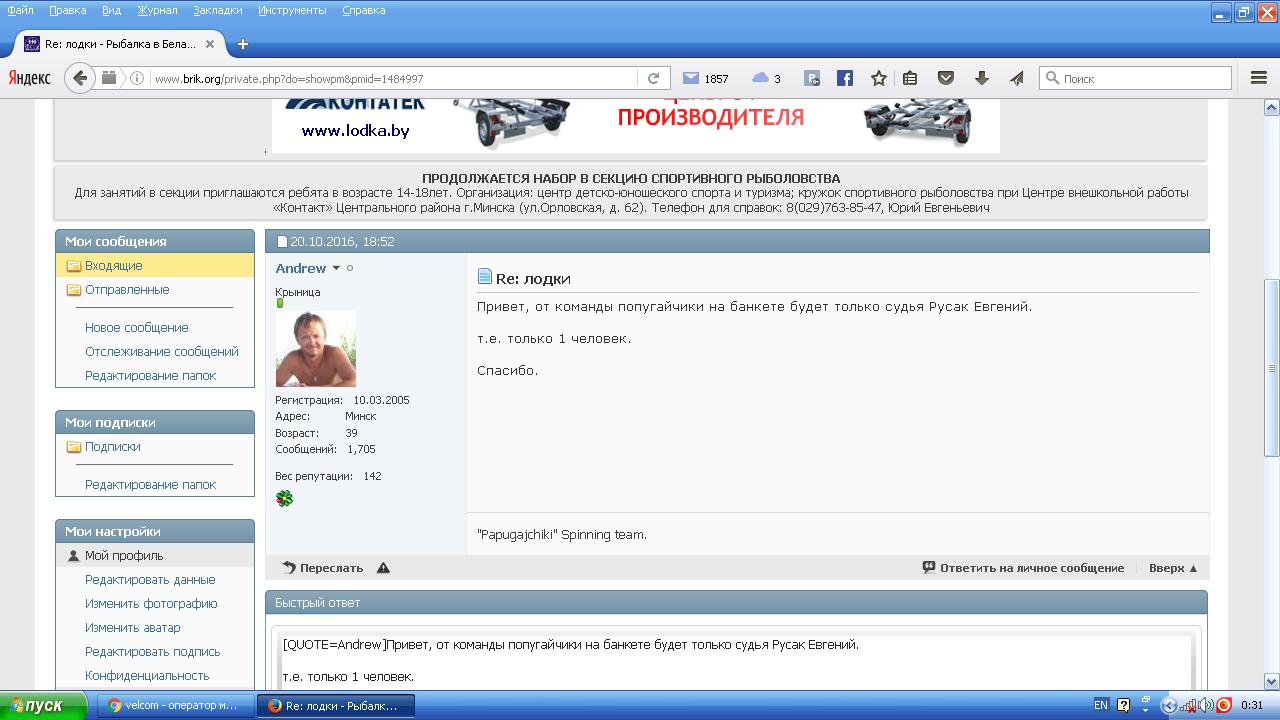Viewport: 1280px width, 720px height.
Task: Reload the page with the refresh icon
Action: click(x=653, y=78)
